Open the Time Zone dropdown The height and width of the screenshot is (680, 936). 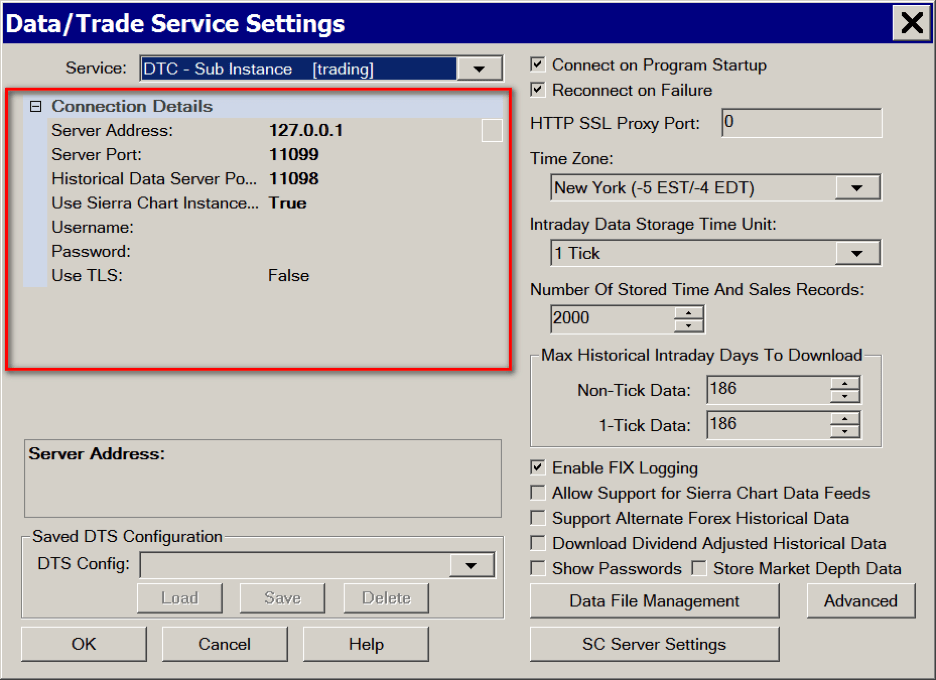coord(857,188)
